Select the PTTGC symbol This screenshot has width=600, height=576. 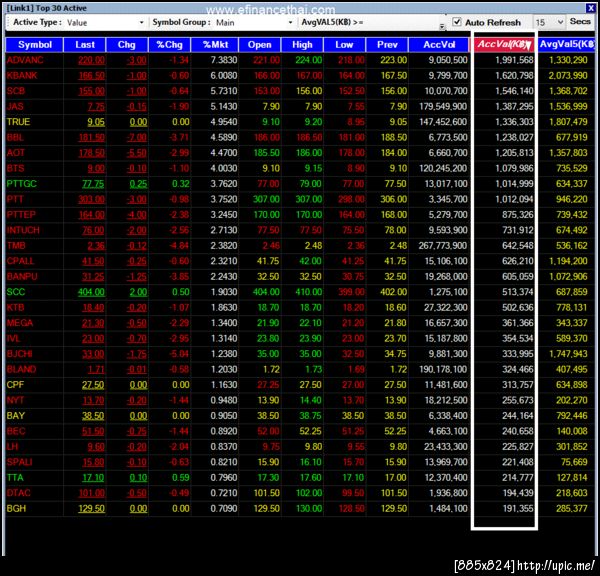[x=21, y=184]
